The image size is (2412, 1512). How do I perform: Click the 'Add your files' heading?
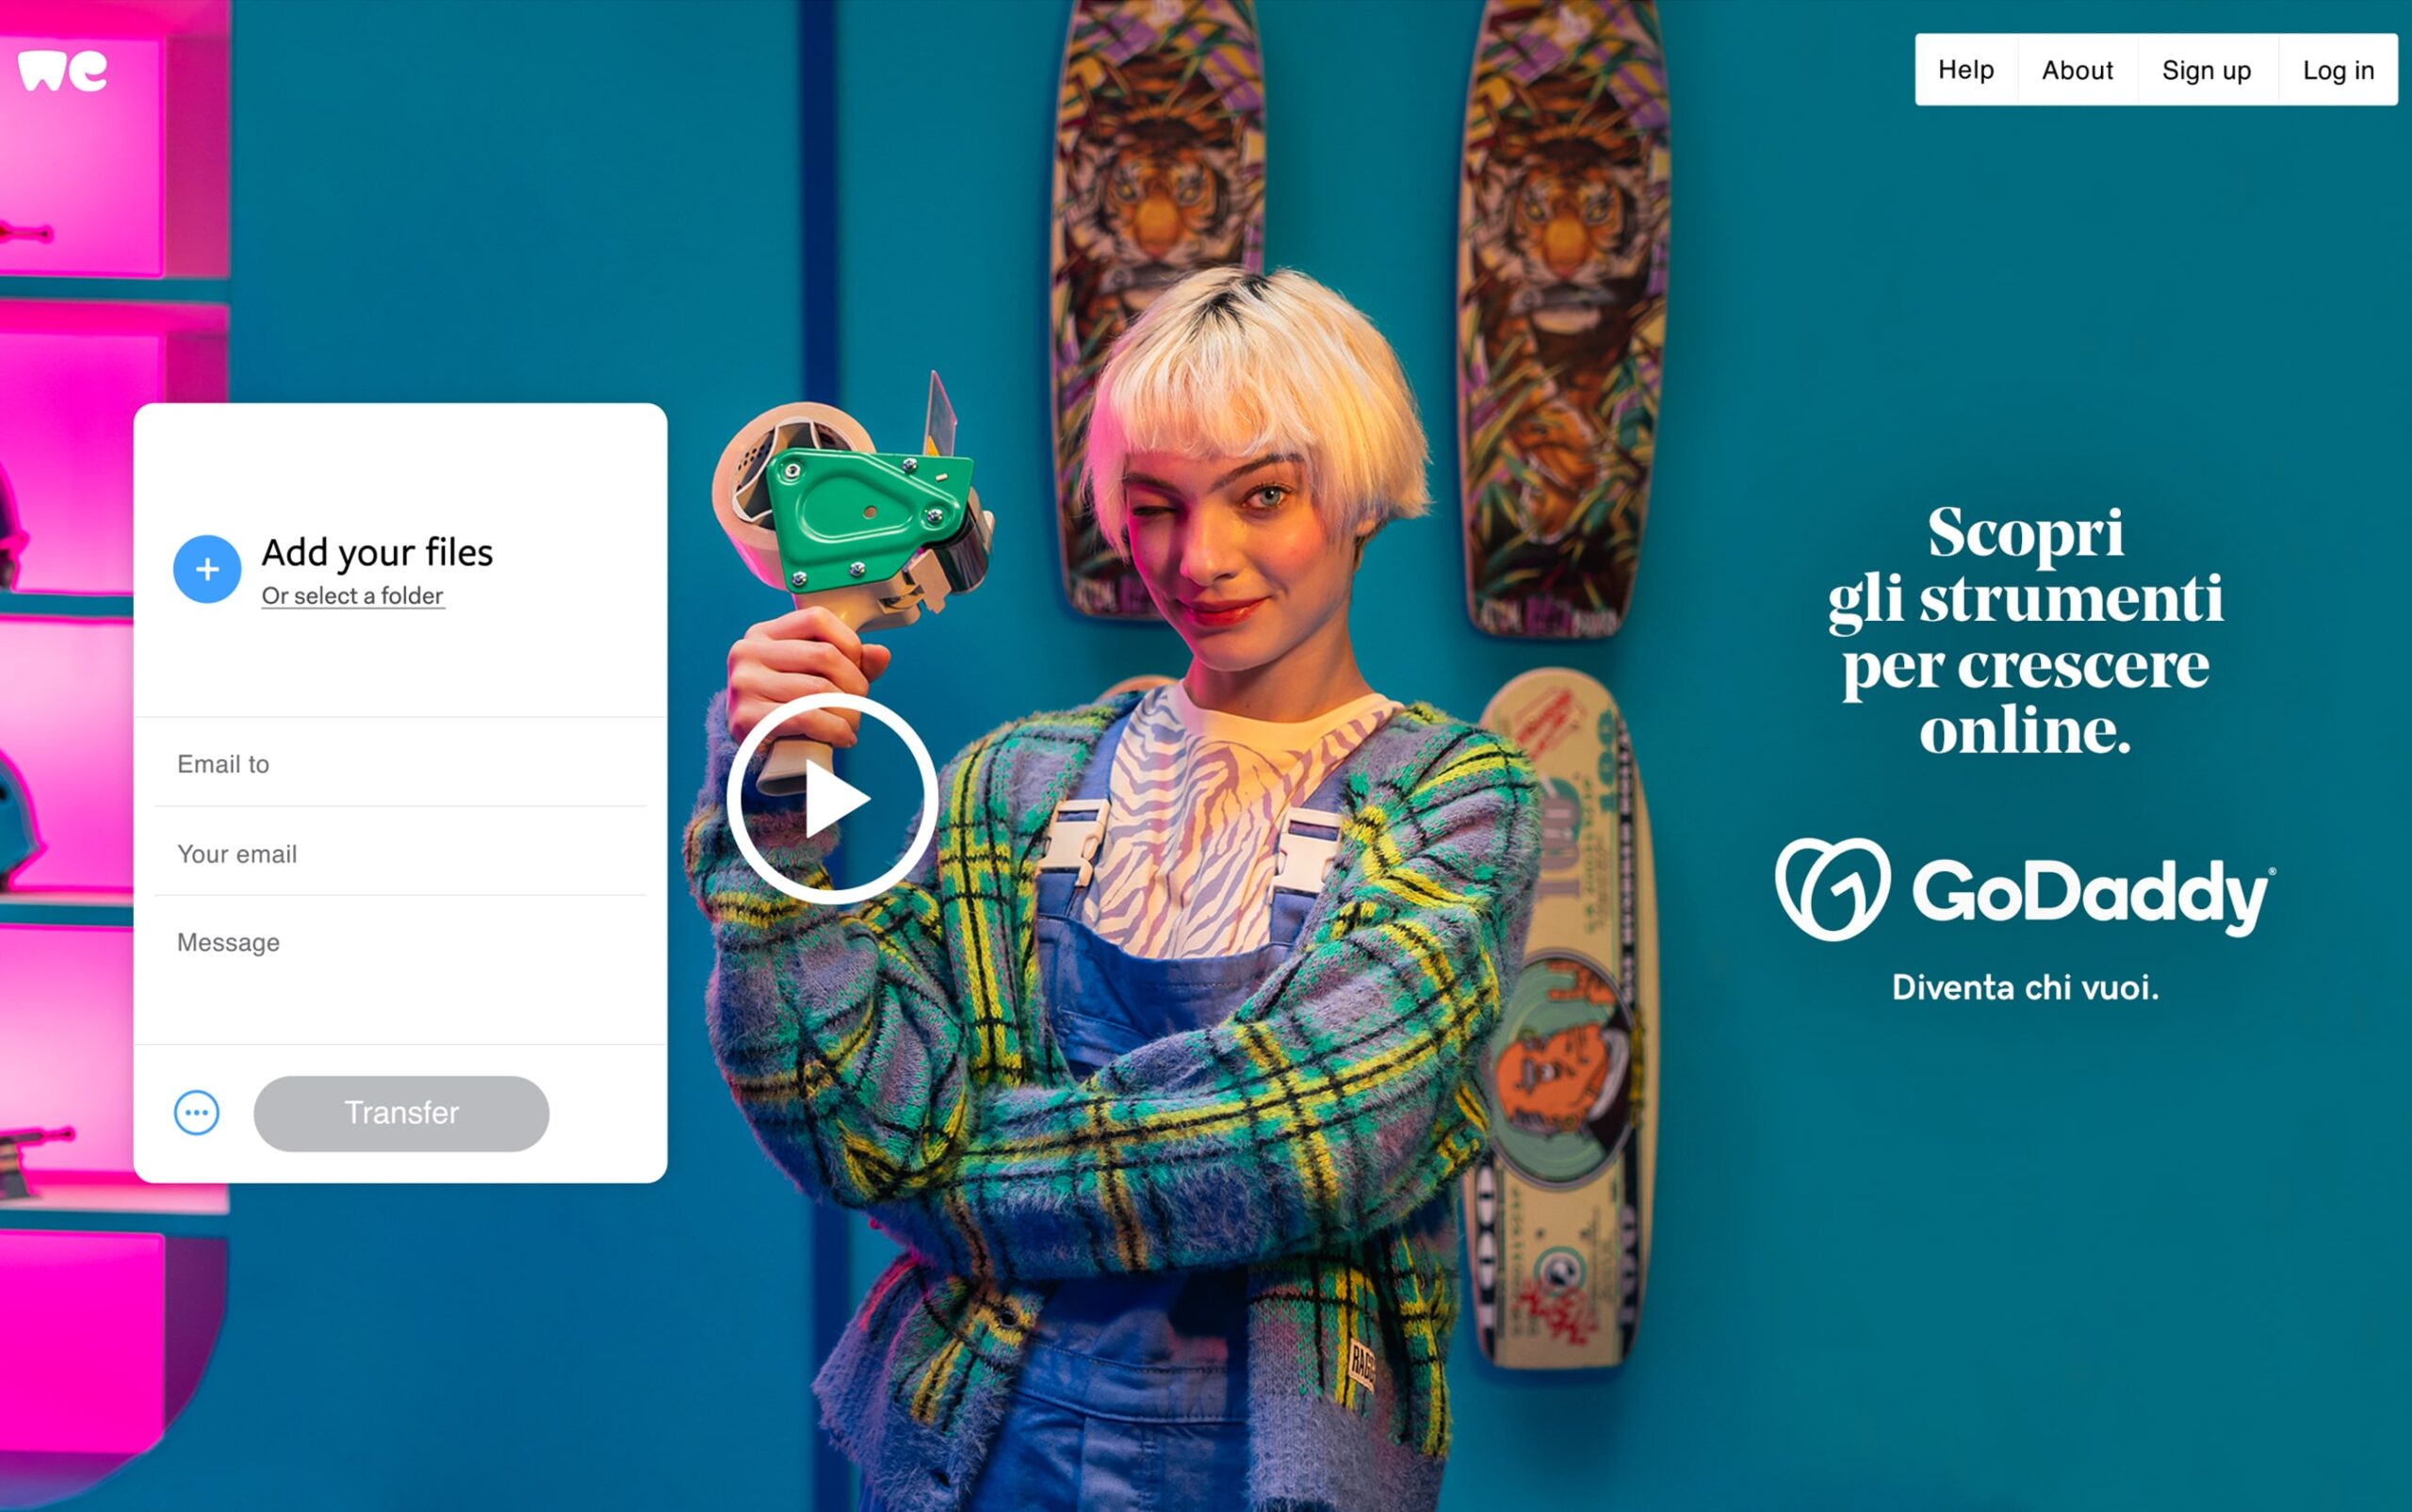tap(377, 552)
